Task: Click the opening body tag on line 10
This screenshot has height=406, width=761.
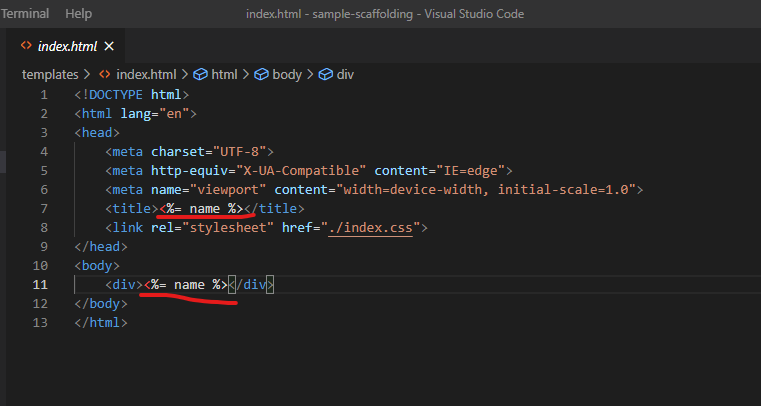Action: pos(97,265)
